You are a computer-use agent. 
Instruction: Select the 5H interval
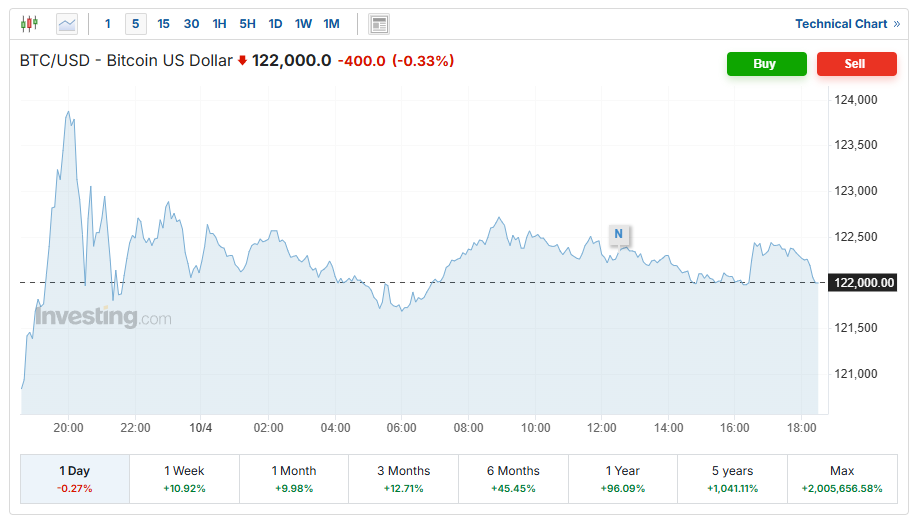(x=247, y=24)
